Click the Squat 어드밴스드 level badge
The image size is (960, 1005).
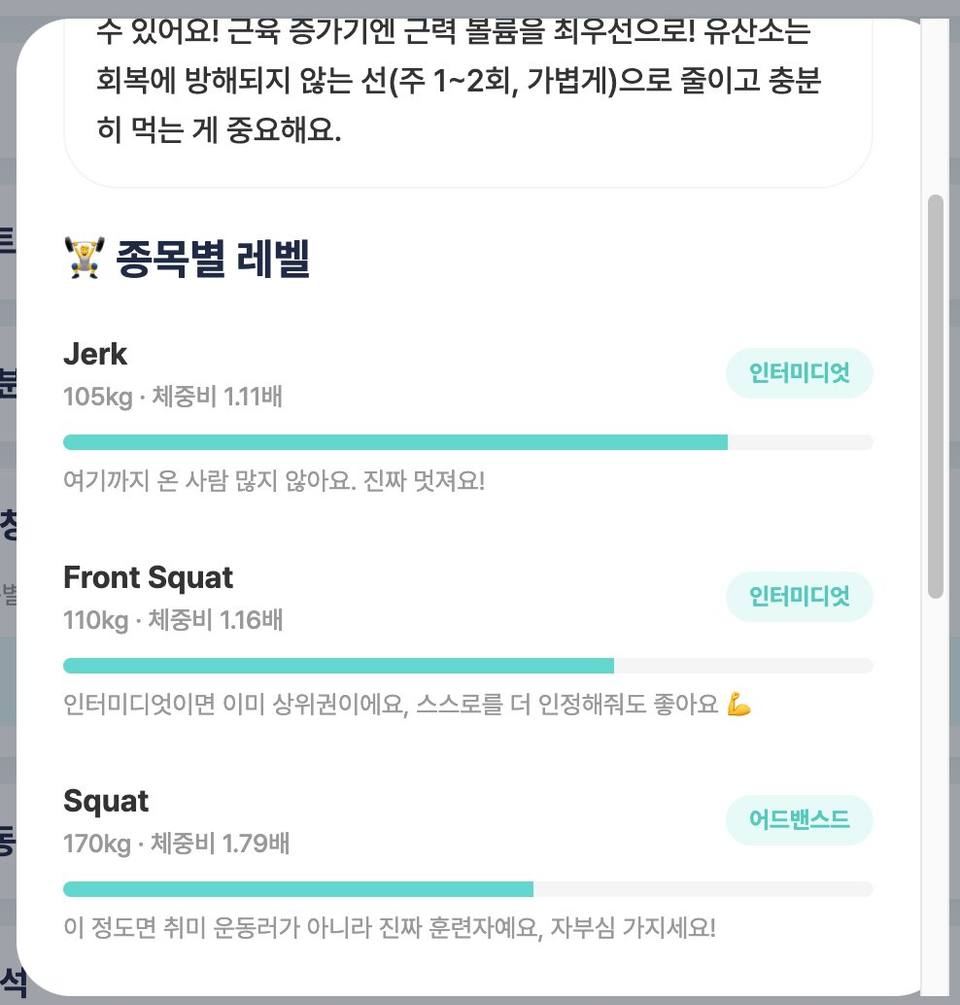799,820
